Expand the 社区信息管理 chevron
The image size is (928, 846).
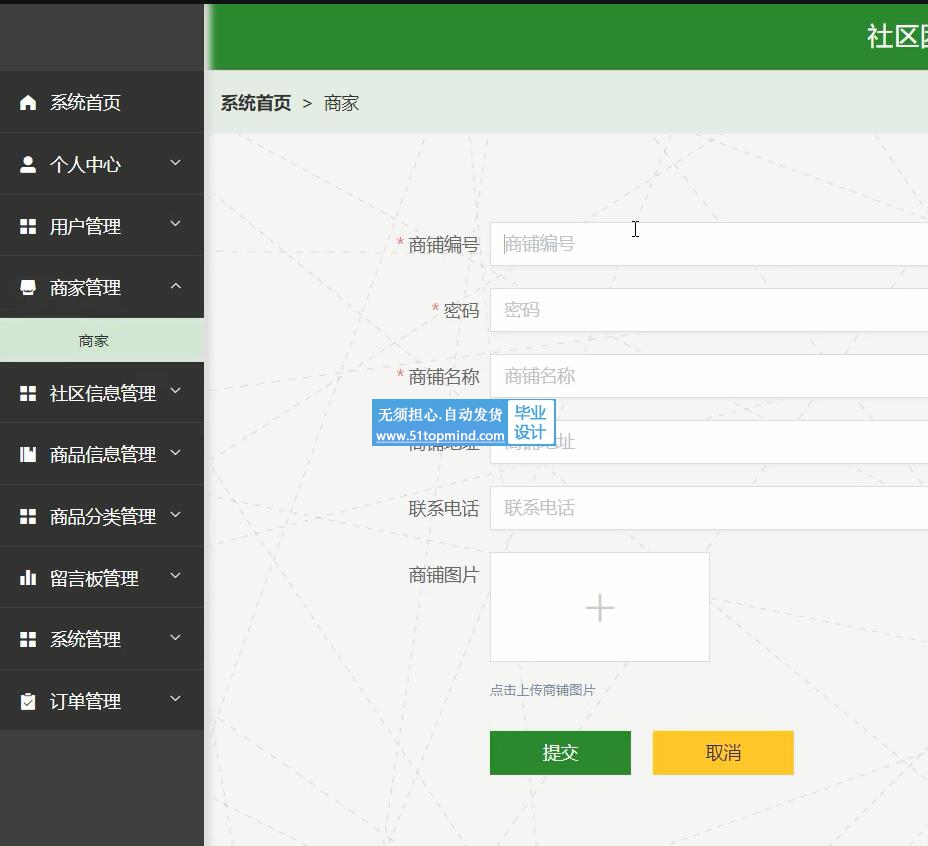[x=176, y=391]
